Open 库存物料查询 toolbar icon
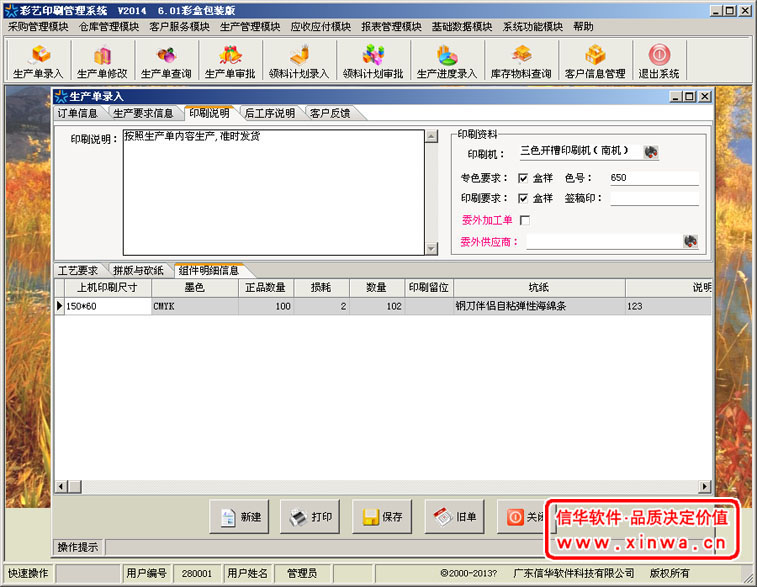The image size is (757, 587). coord(521,60)
